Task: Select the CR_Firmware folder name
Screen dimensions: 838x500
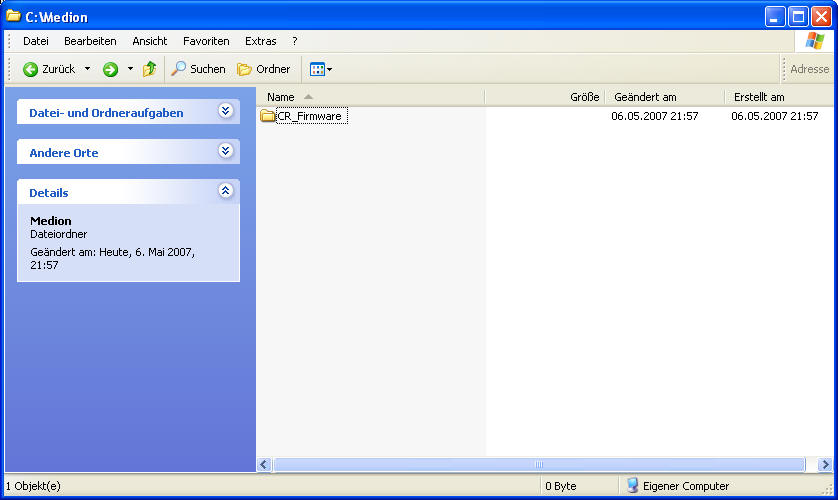Action: click(x=312, y=116)
